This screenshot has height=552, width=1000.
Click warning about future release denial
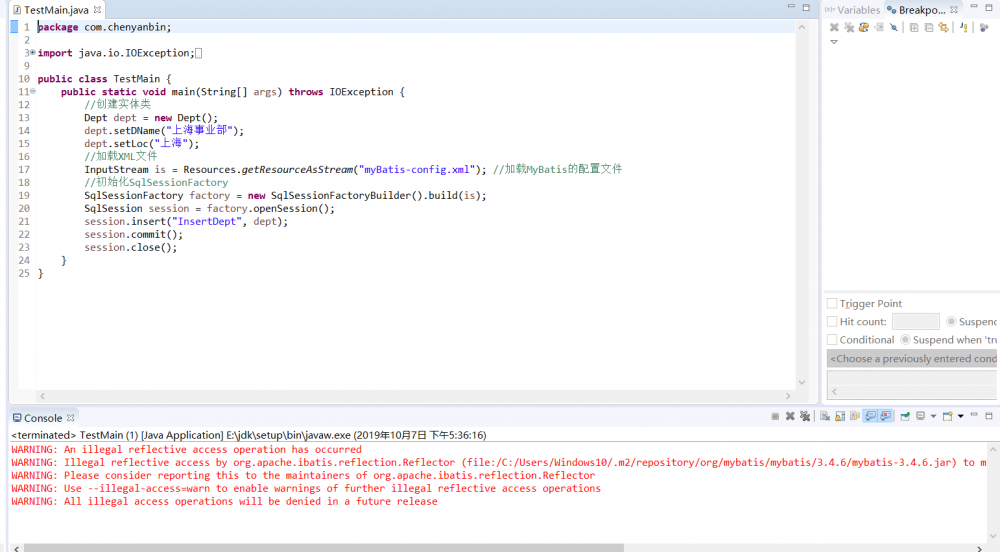tap(224, 501)
